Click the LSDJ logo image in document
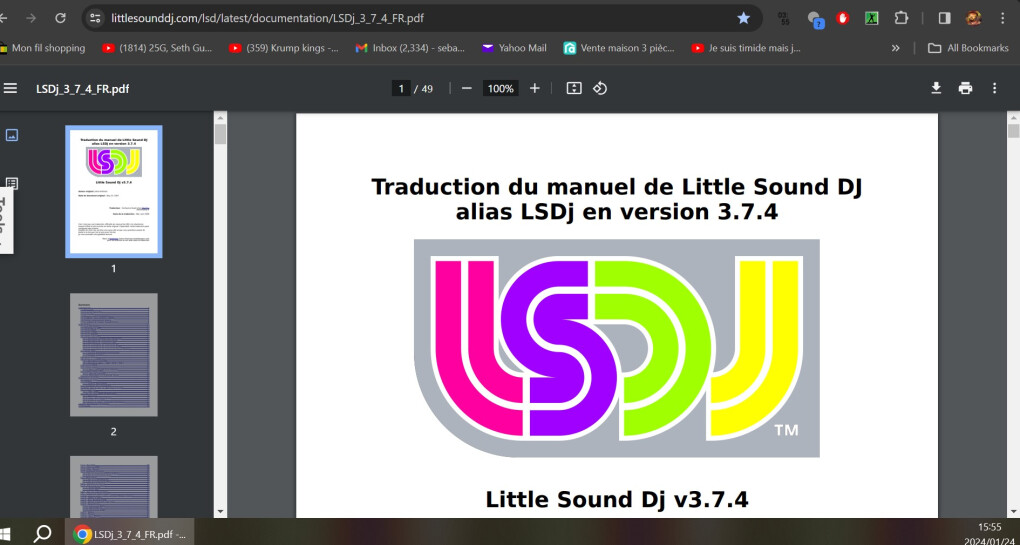Screen dimensions: 1020x545 (x=617, y=348)
